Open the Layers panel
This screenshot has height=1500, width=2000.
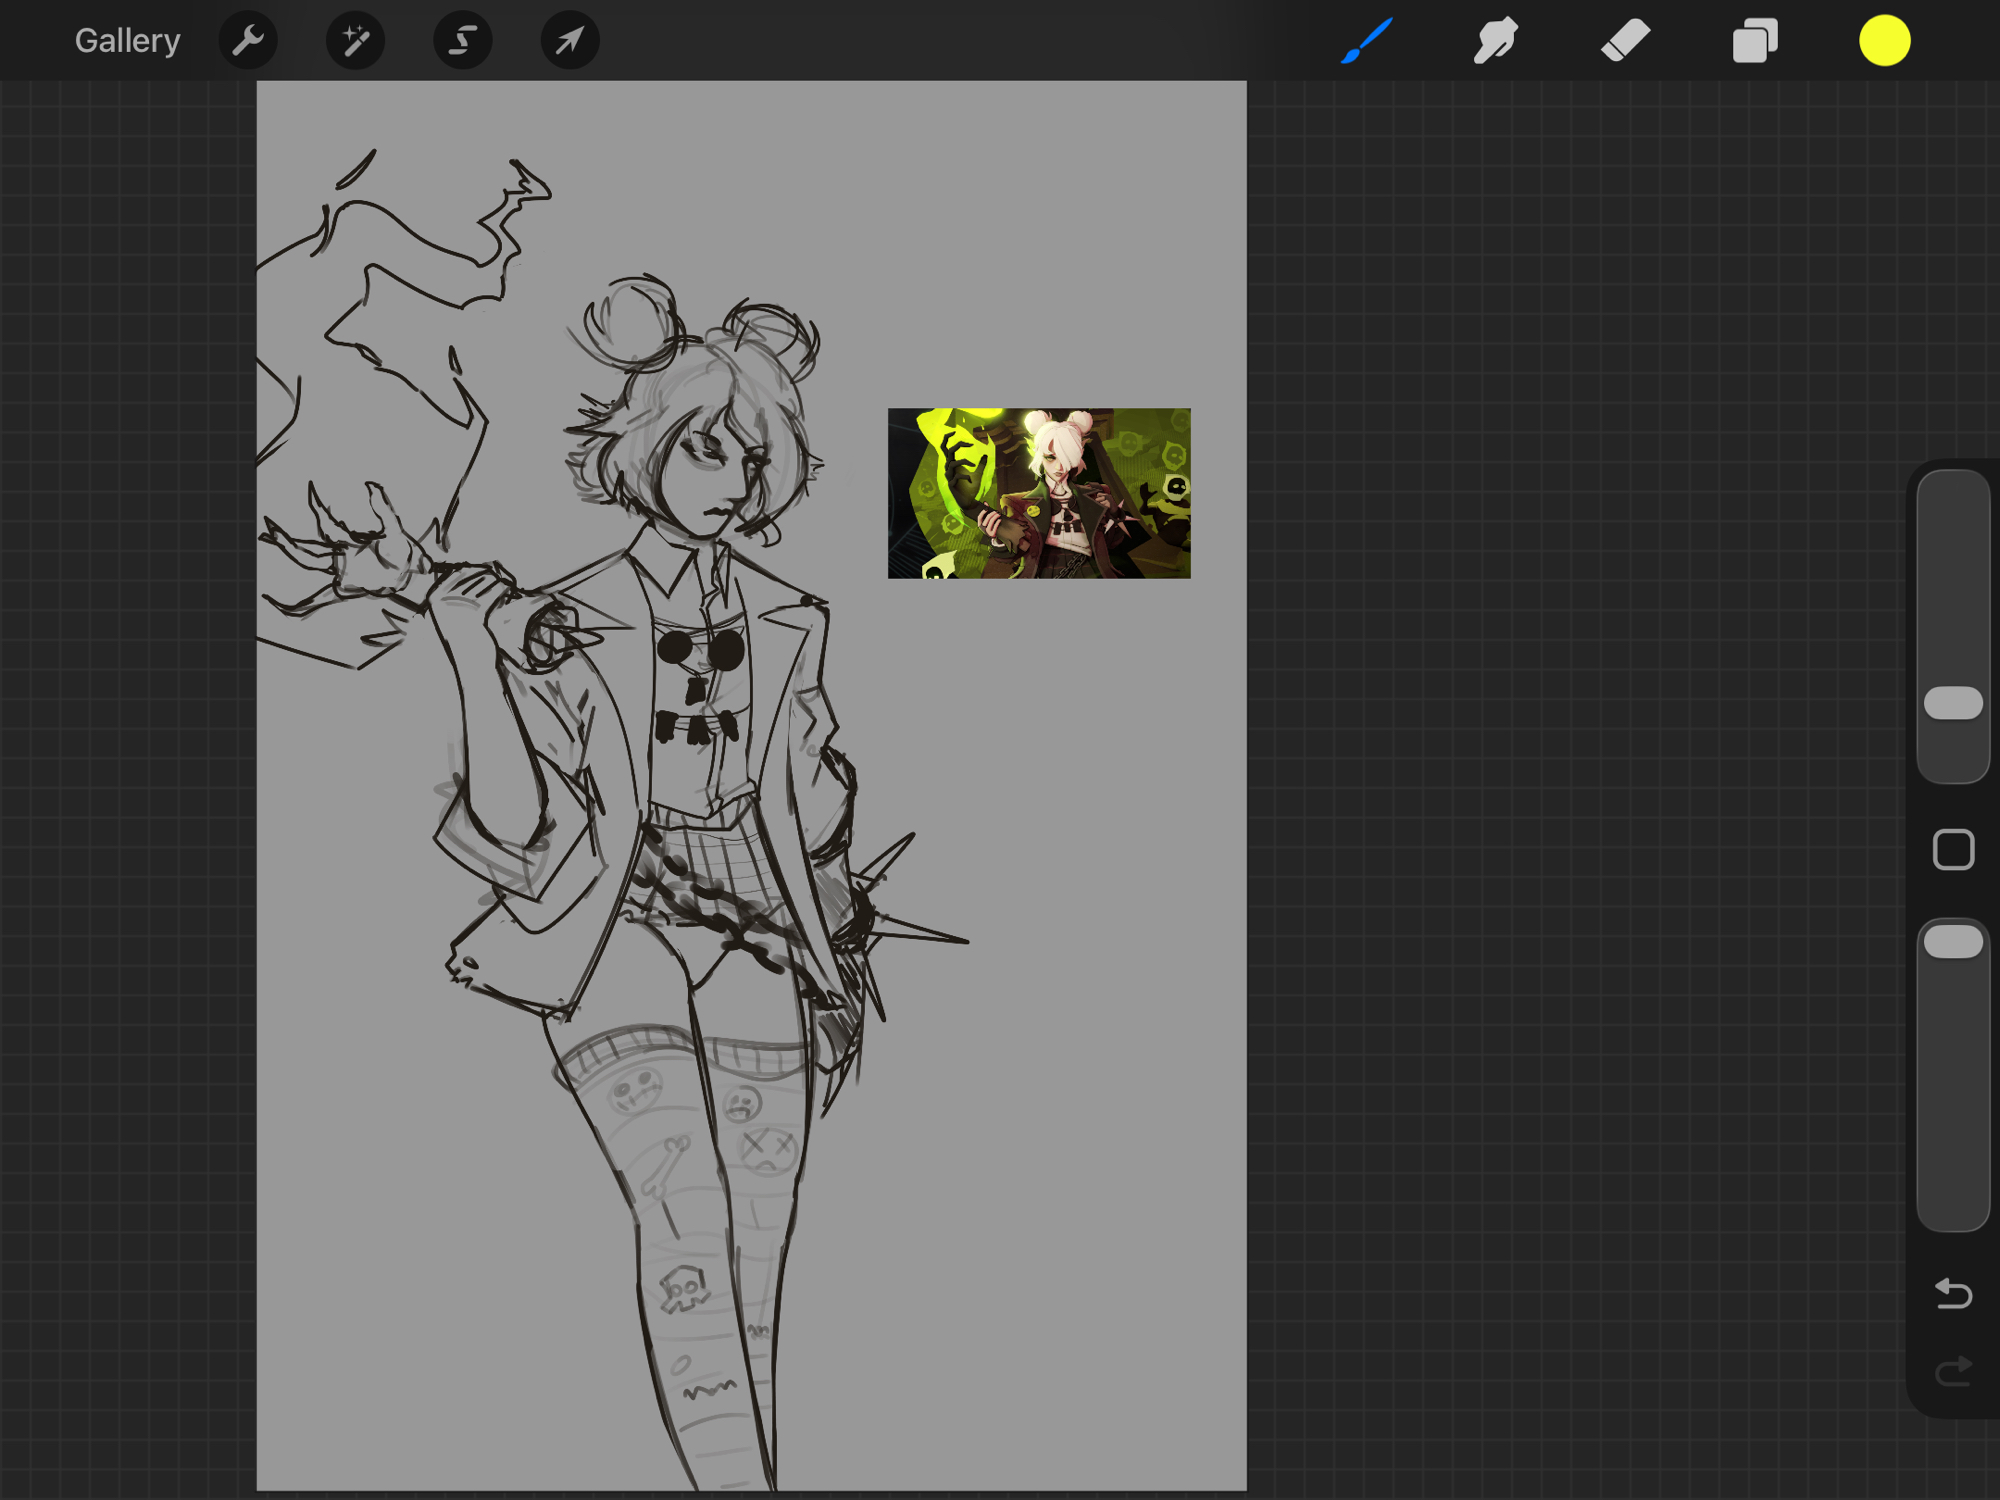tap(1755, 41)
